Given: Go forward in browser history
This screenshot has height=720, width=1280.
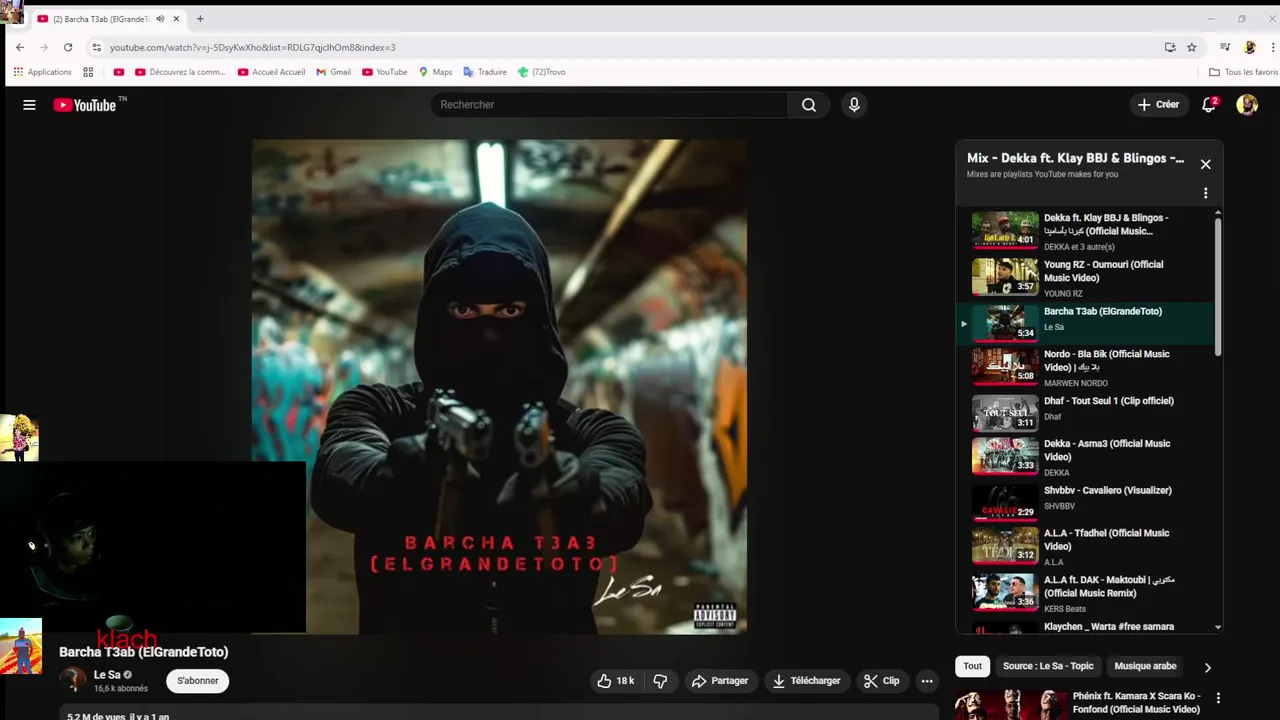Looking at the screenshot, I should [x=44, y=47].
